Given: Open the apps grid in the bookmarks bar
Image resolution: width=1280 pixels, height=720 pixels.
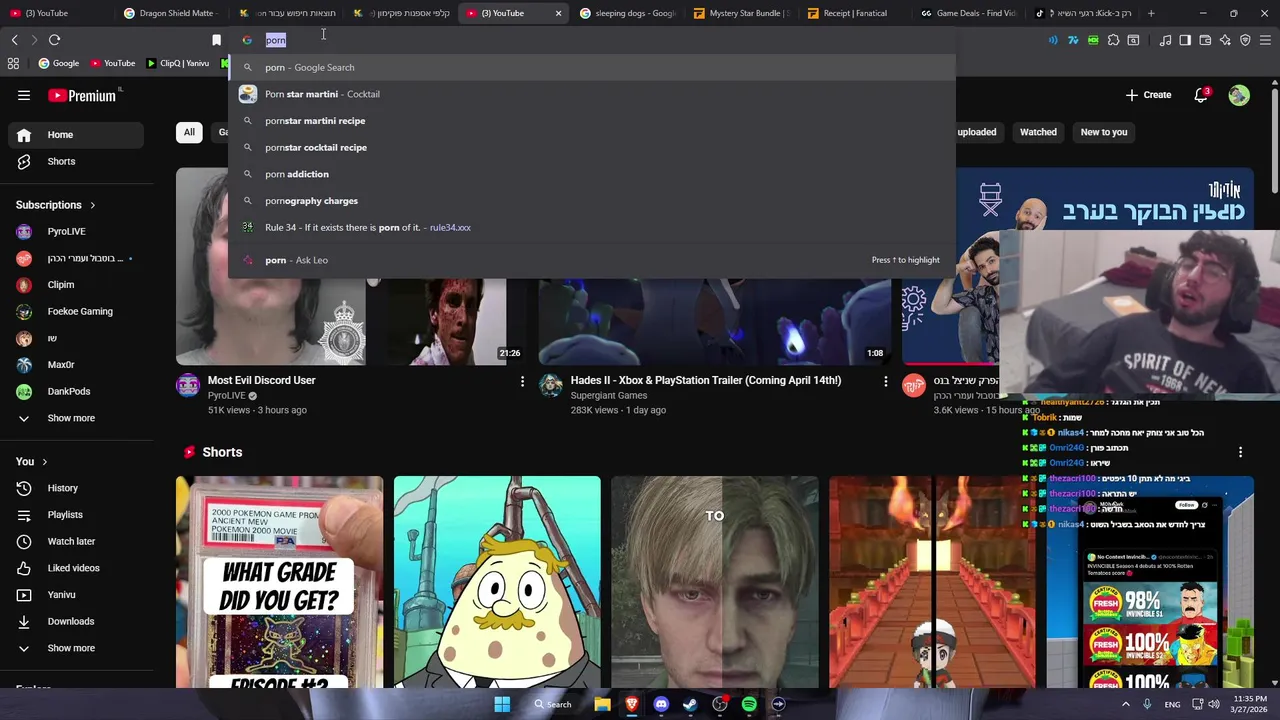Looking at the screenshot, I should click(13, 63).
